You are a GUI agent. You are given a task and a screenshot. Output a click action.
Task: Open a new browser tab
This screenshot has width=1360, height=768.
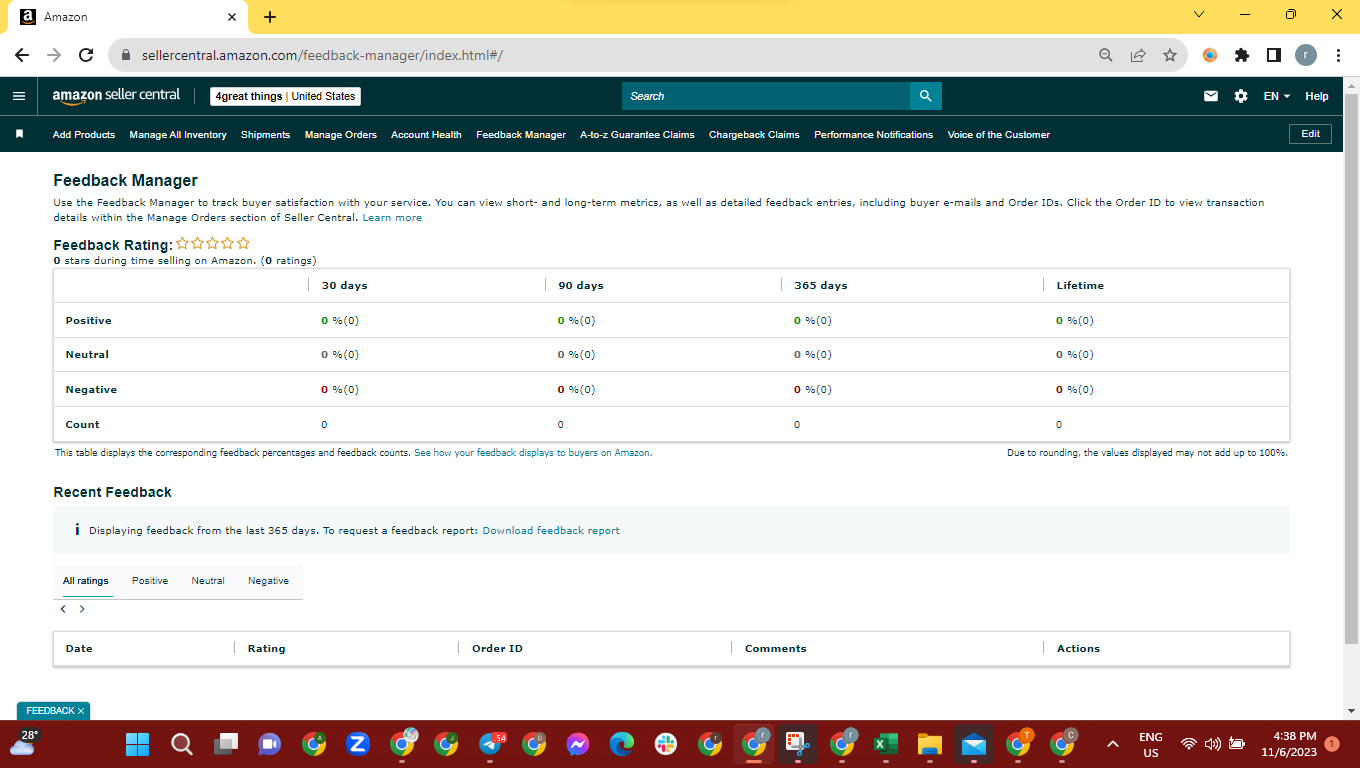[x=270, y=17]
